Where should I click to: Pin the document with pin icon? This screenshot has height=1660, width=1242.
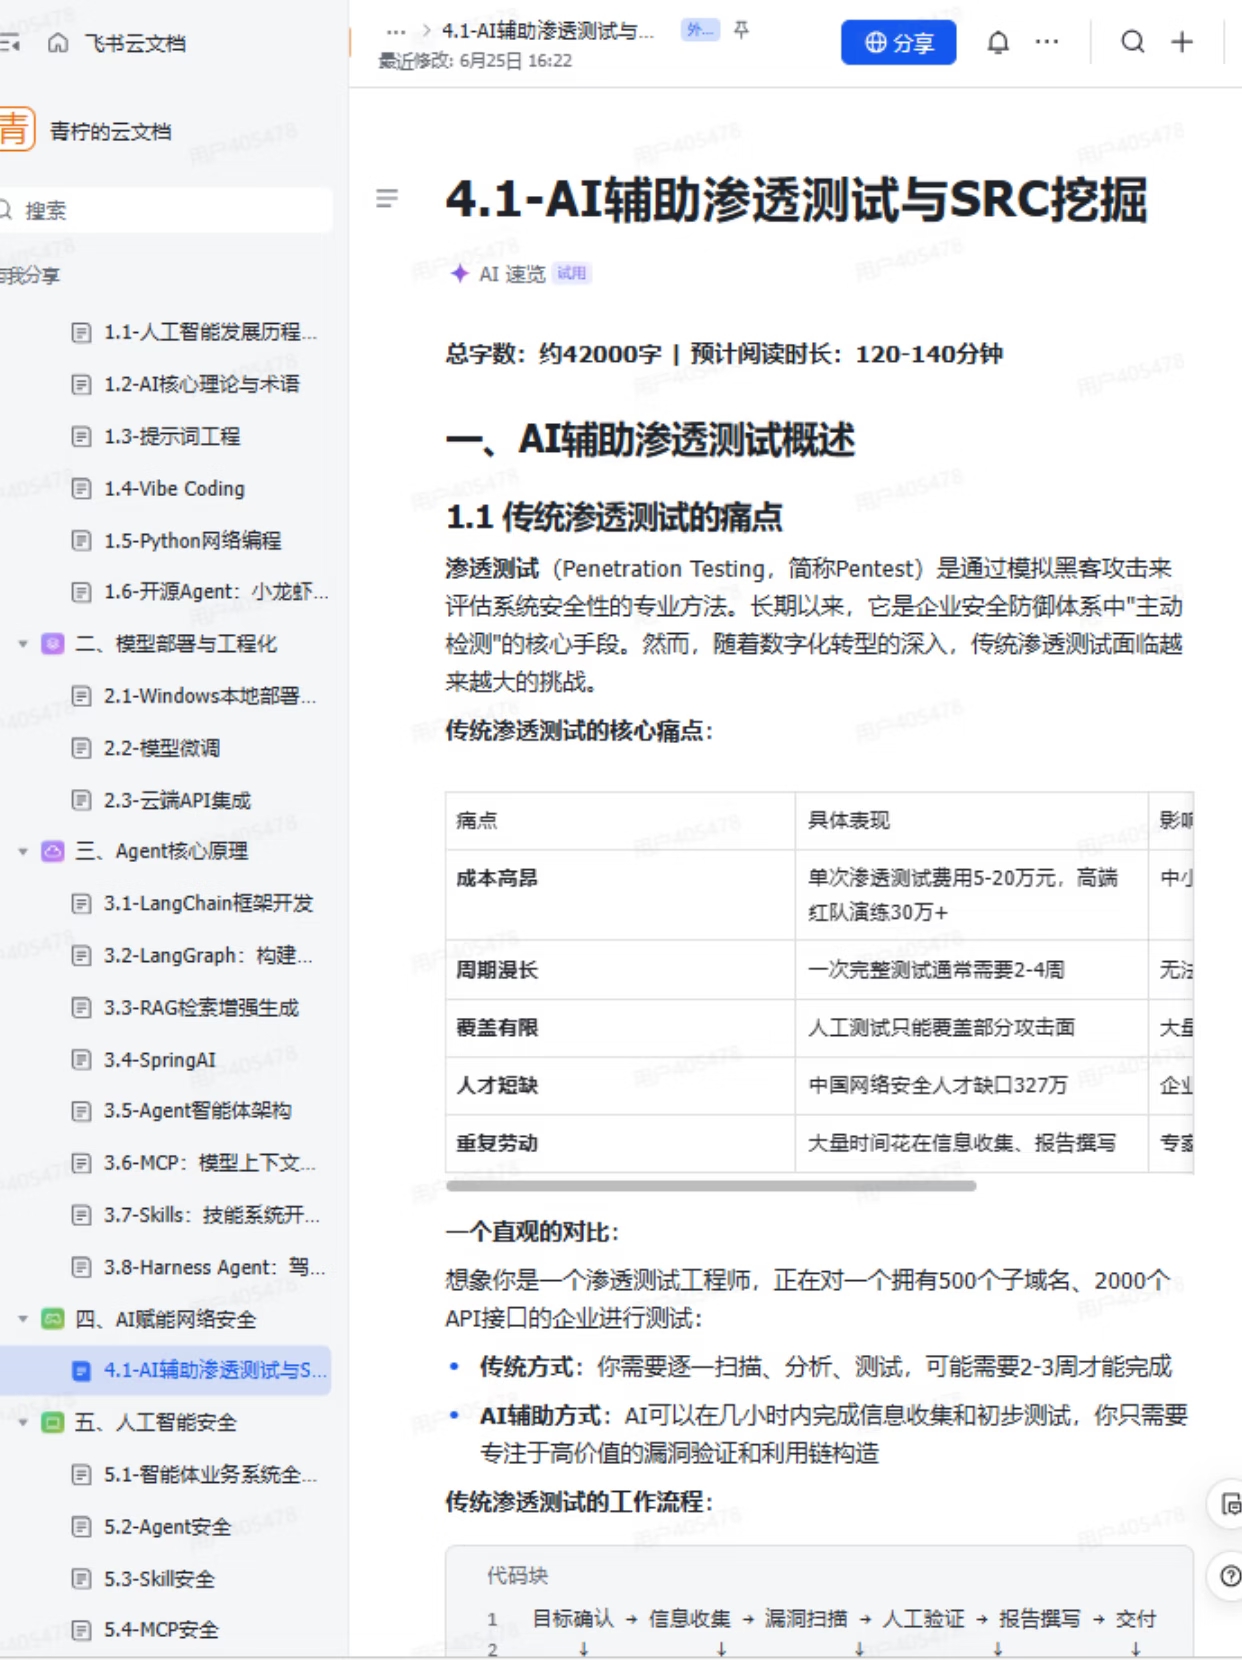pyautogui.click(x=741, y=30)
